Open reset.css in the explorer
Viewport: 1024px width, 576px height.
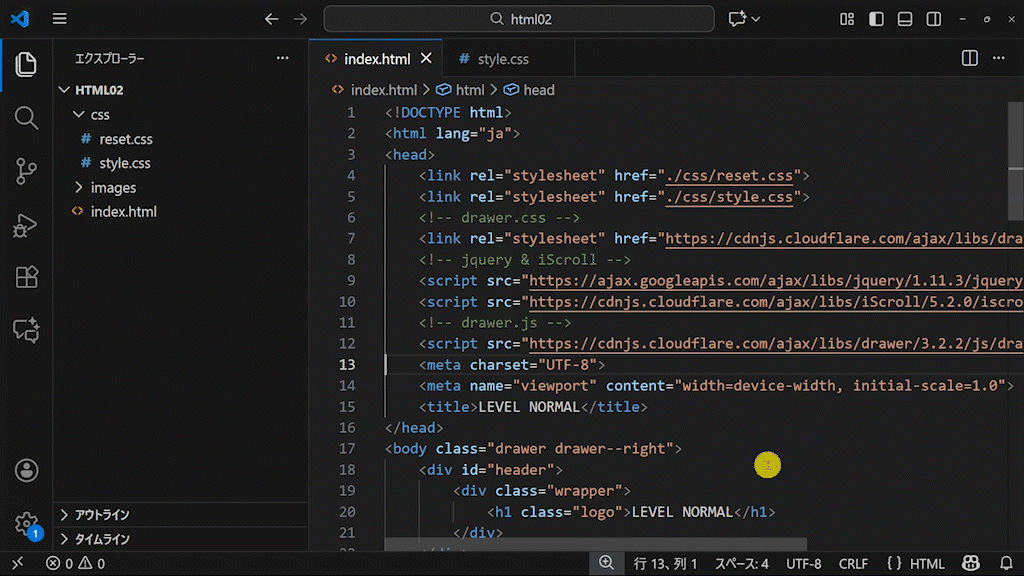(x=125, y=139)
